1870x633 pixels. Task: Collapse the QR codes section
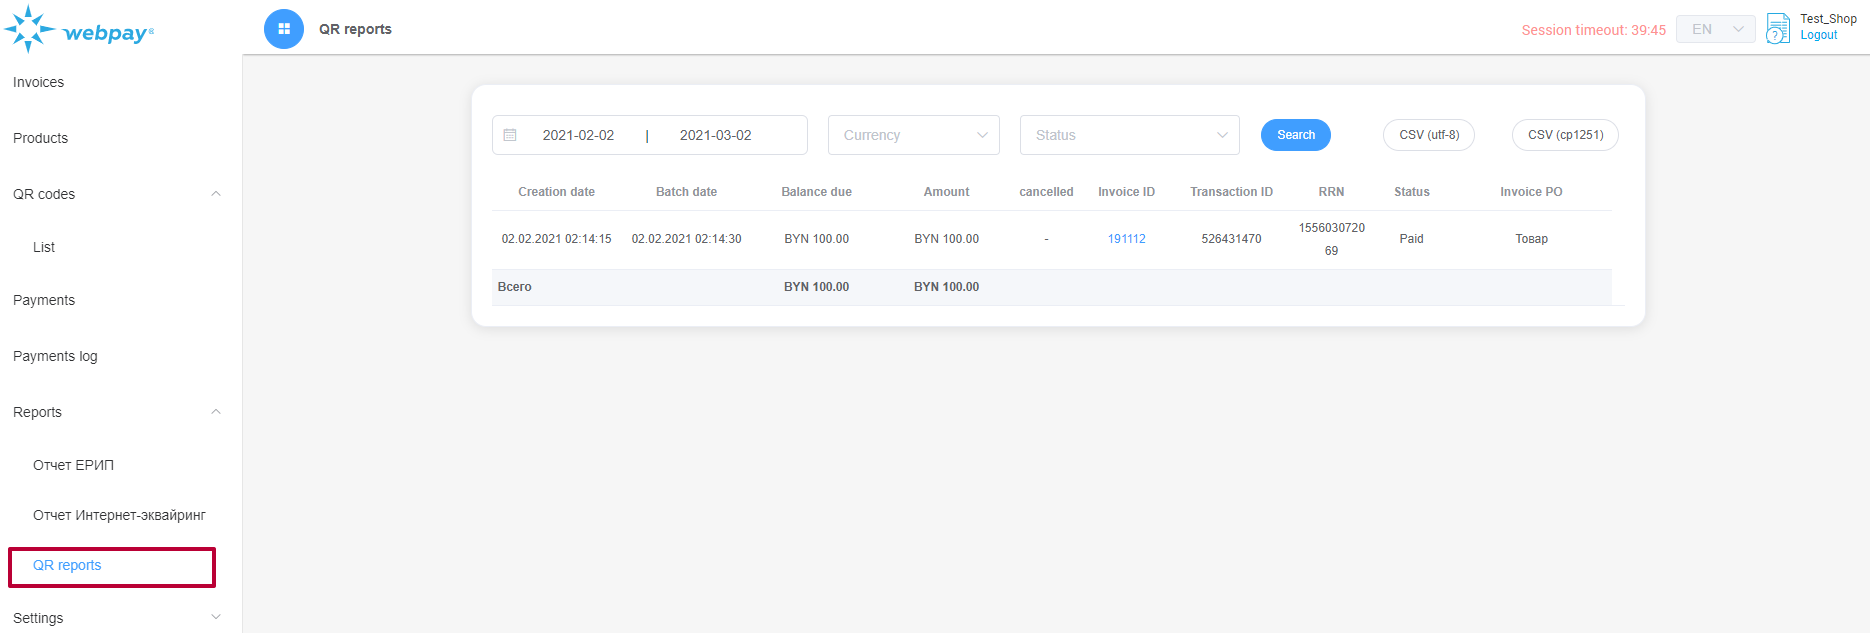[x=216, y=194]
